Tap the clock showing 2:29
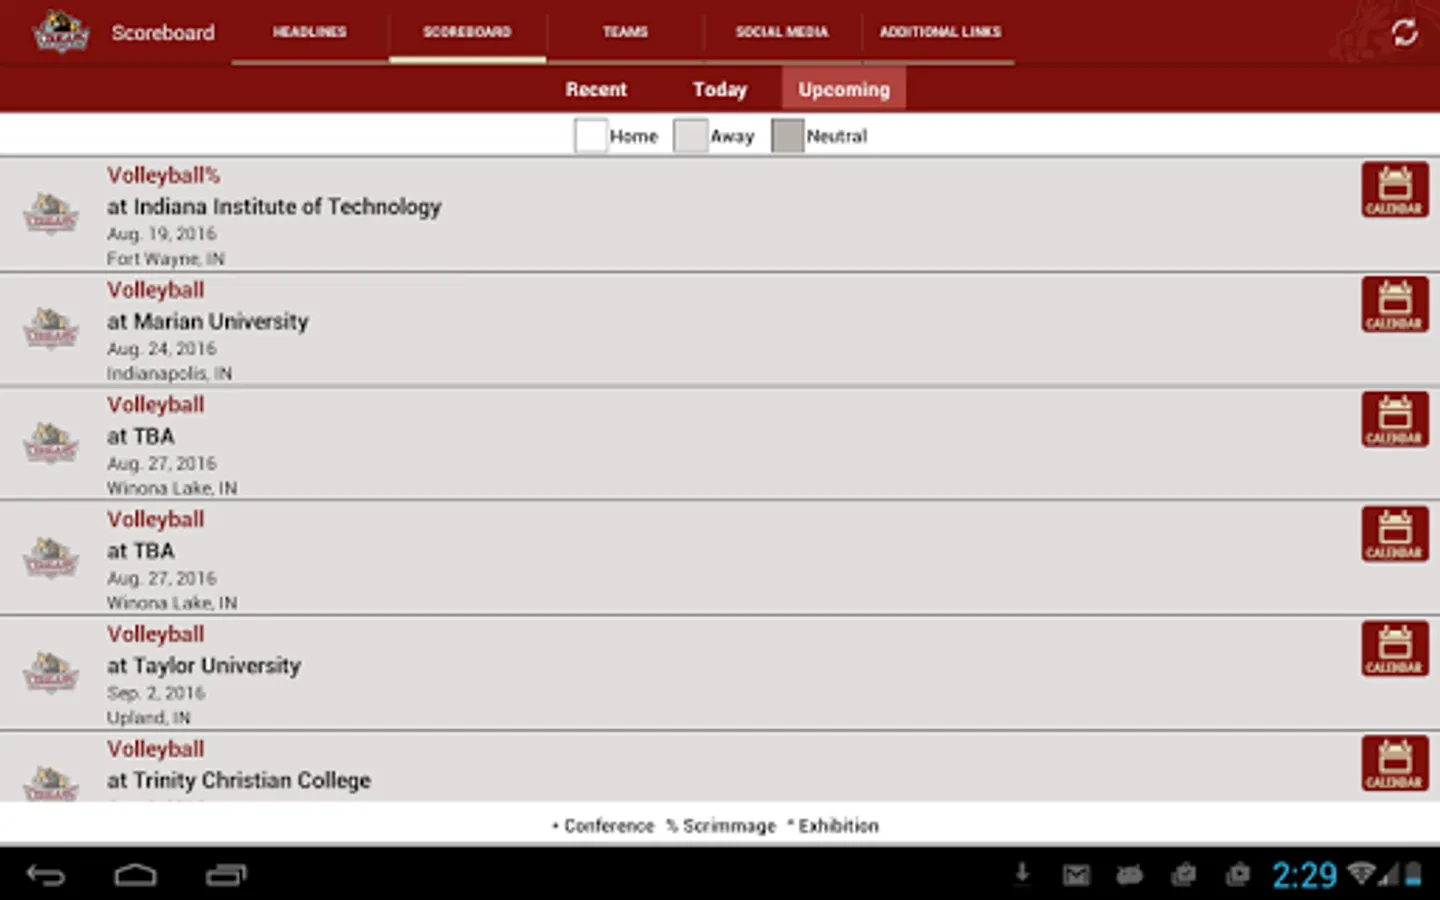Screen dimensions: 1440x900 [1304, 876]
